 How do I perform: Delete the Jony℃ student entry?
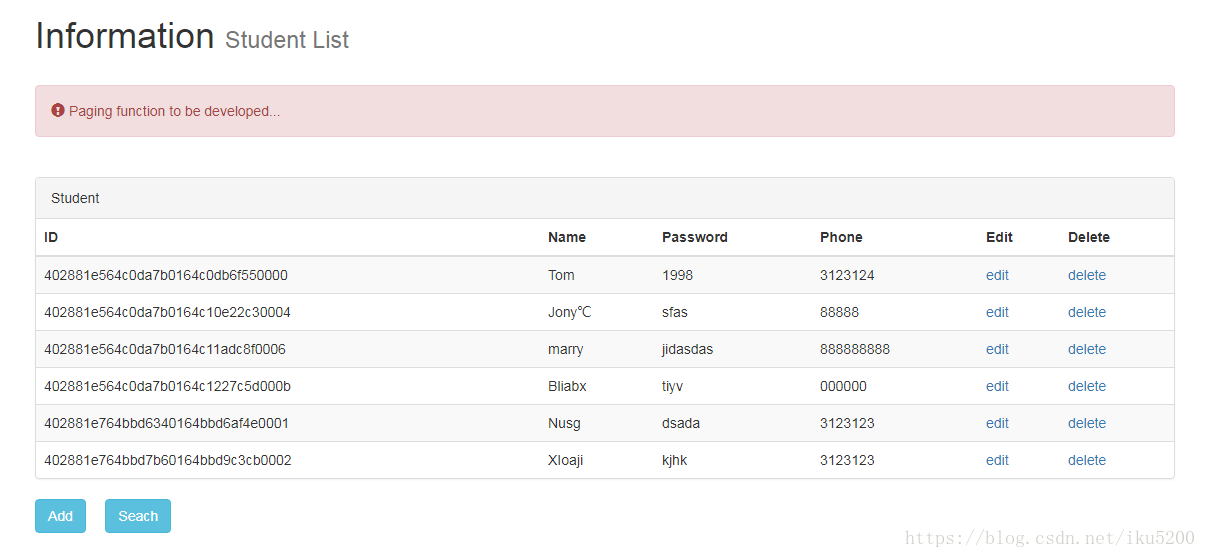point(1086,312)
